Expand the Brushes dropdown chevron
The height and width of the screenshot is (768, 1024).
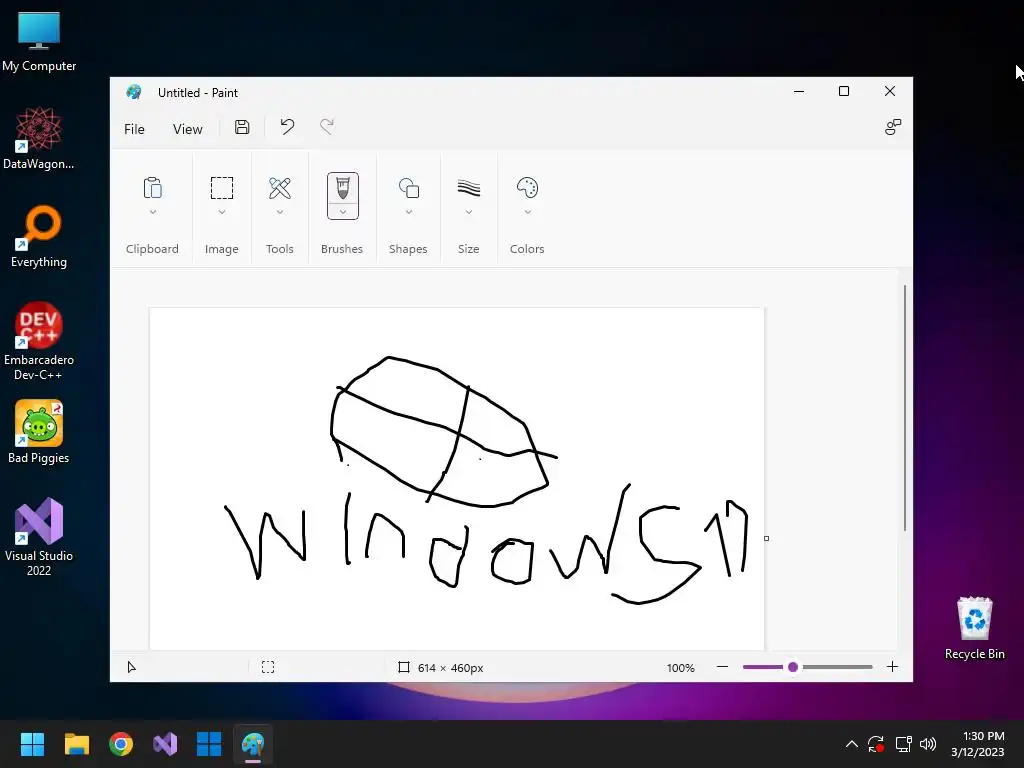[343, 212]
